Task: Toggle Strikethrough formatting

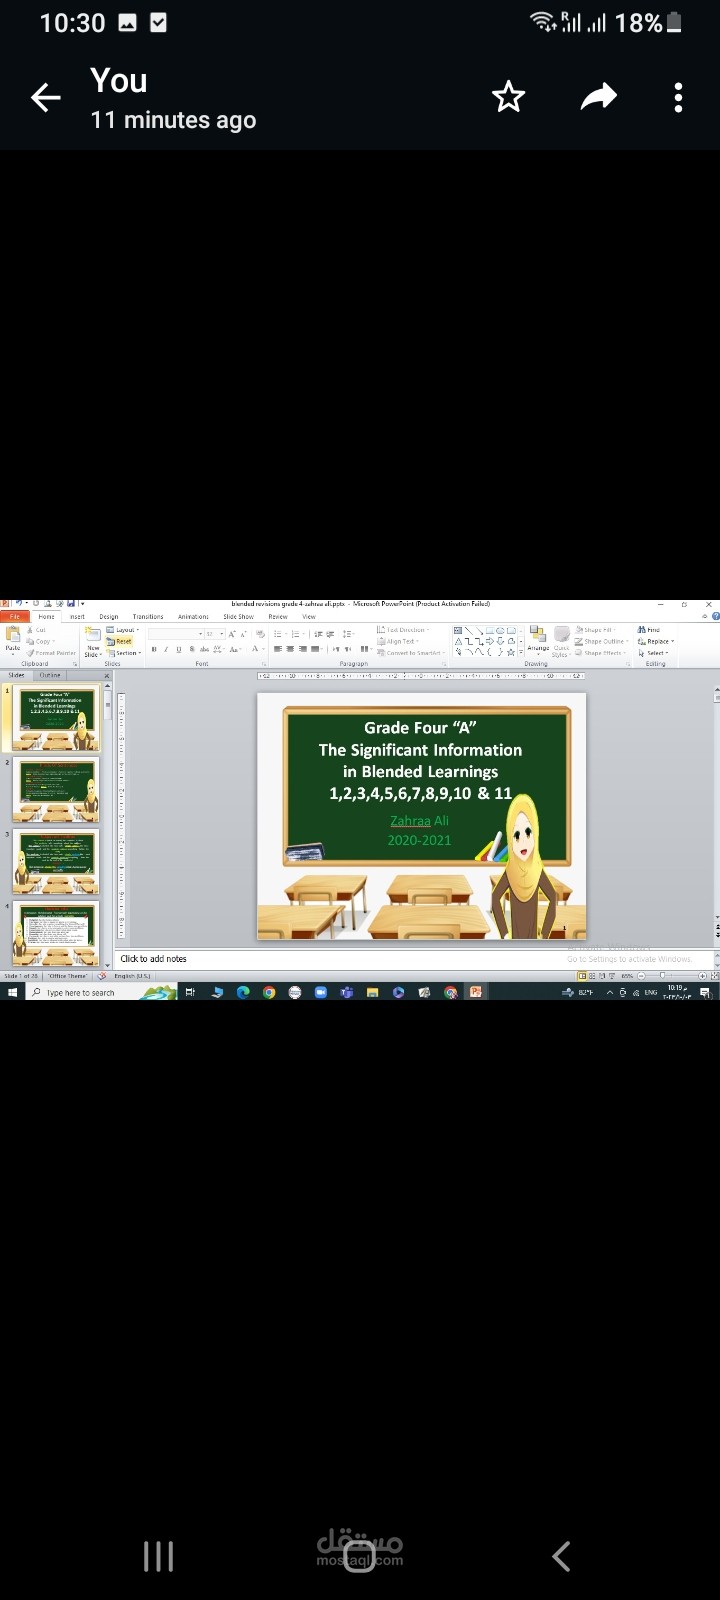Action: point(204,649)
